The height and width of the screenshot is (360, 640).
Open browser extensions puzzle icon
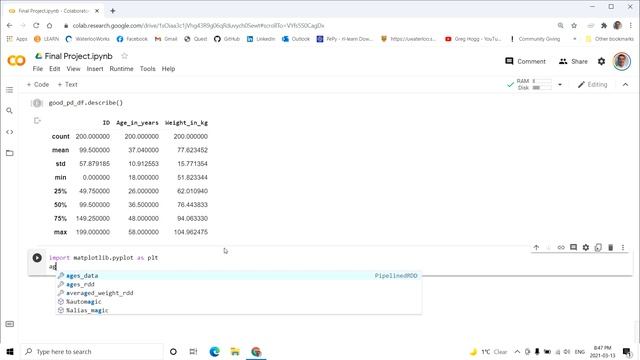click(604, 25)
